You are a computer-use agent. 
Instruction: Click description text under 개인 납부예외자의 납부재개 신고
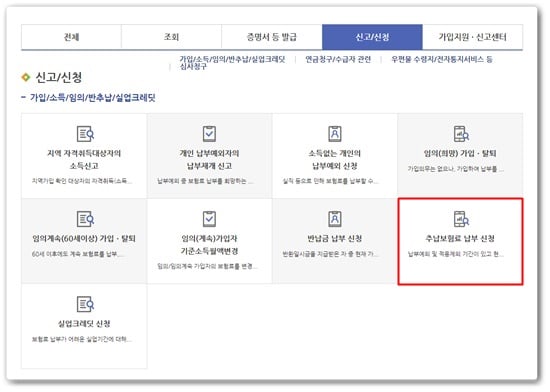click(205, 181)
